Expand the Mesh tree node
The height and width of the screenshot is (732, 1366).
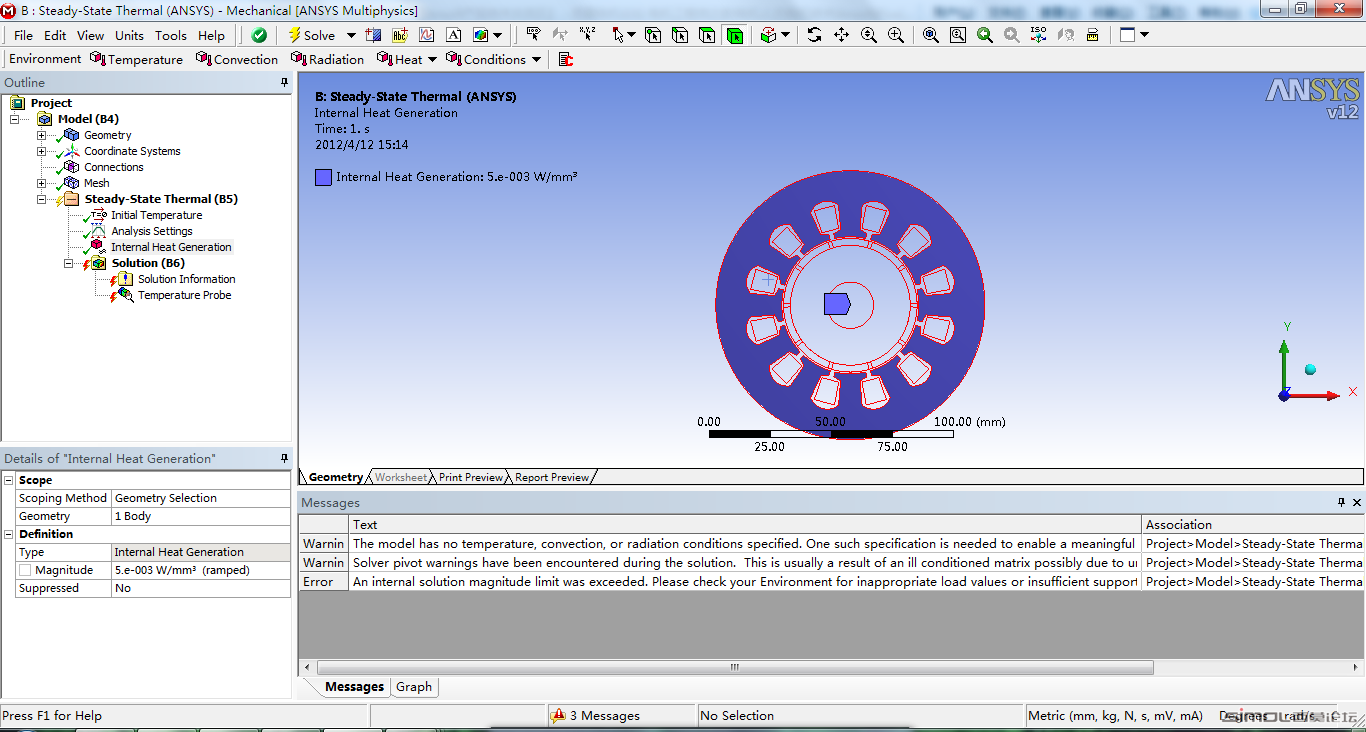point(42,183)
